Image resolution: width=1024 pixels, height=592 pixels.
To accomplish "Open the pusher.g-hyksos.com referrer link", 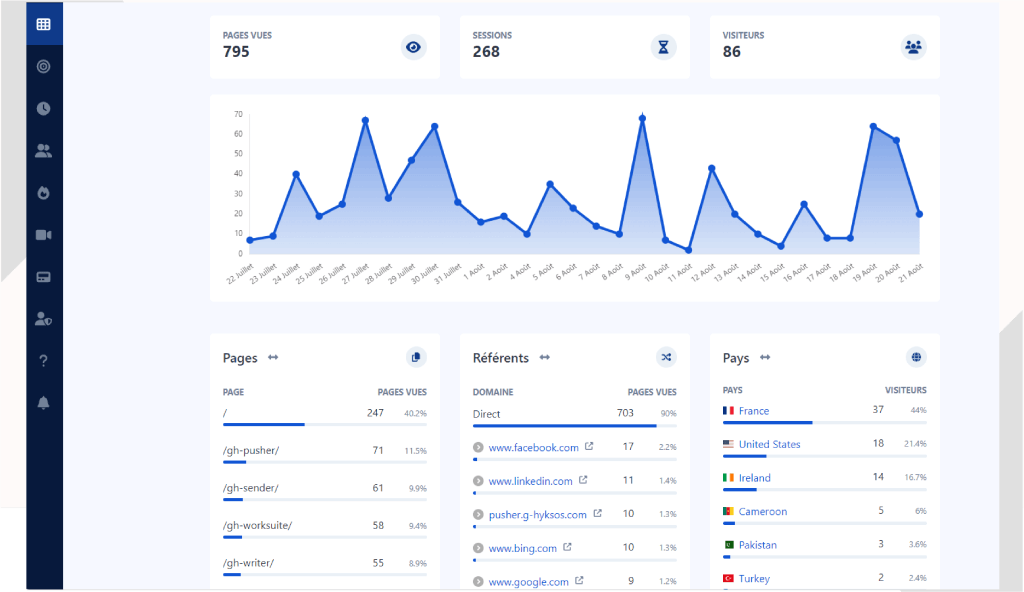I will tap(537, 515).
